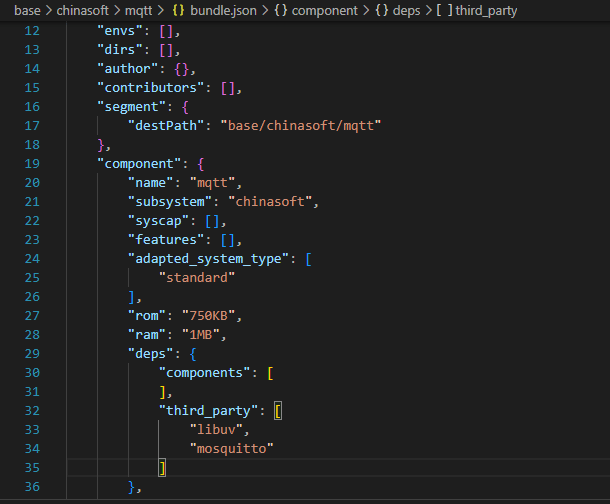Click line number 29 in the gutter
This screenshot has height=504, width=610.
pos(29,352)
